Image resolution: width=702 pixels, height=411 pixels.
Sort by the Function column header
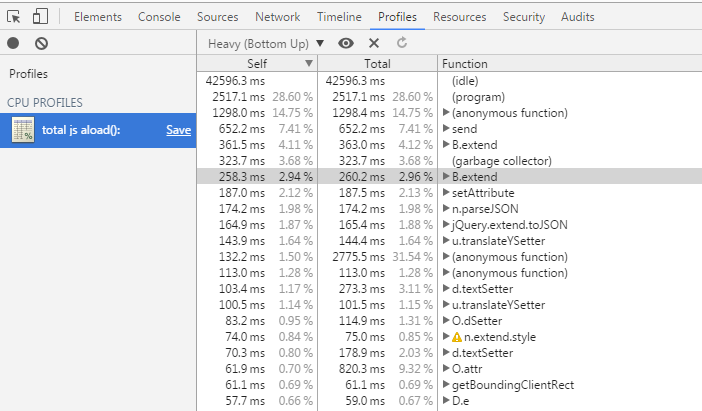click(x=569, y=64)
